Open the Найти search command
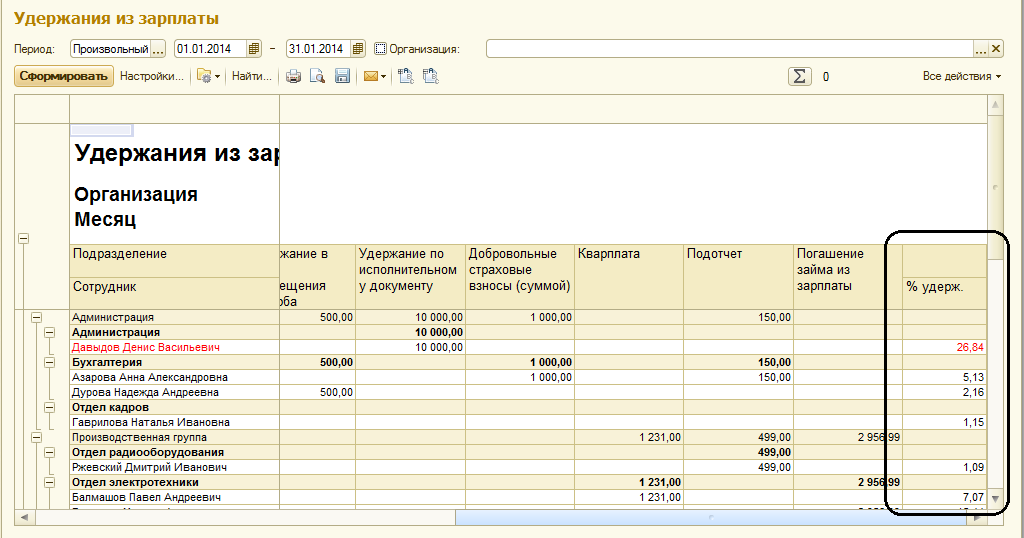This screenshot has width=1024, height=538. (252, 76)
